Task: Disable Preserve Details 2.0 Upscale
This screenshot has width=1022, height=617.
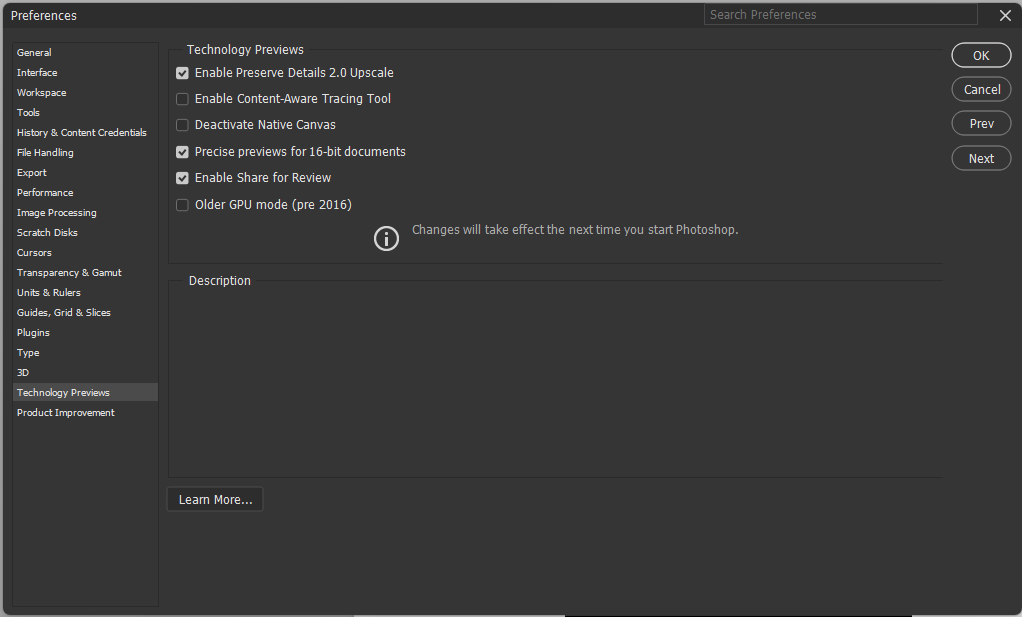Action: point(182,72)
